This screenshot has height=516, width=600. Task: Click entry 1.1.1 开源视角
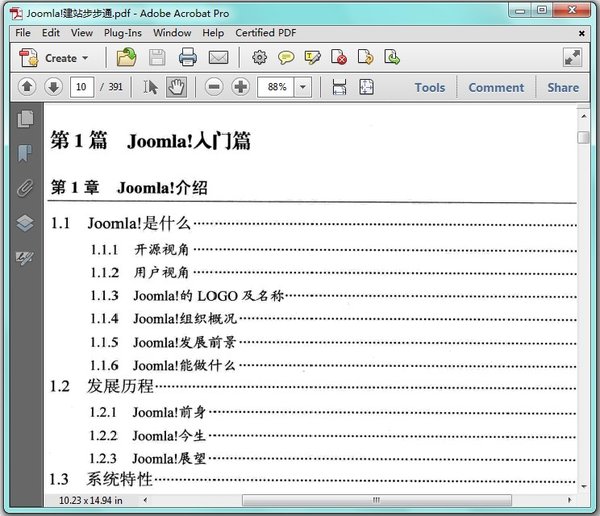click(x=140, y=250)
